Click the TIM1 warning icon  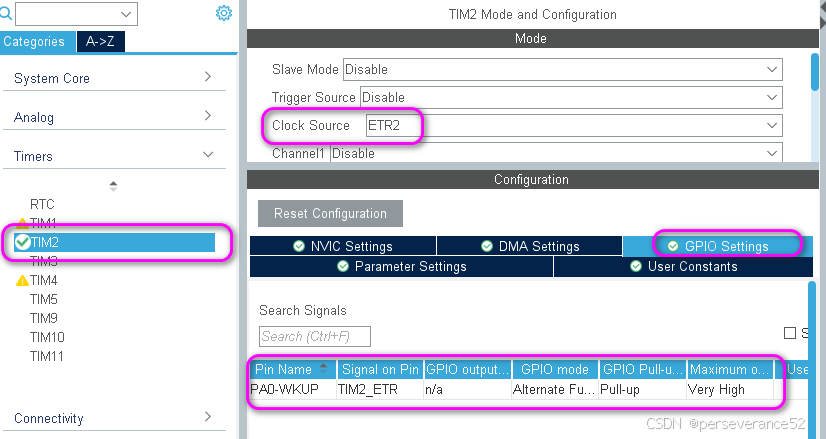click(22, 223)
